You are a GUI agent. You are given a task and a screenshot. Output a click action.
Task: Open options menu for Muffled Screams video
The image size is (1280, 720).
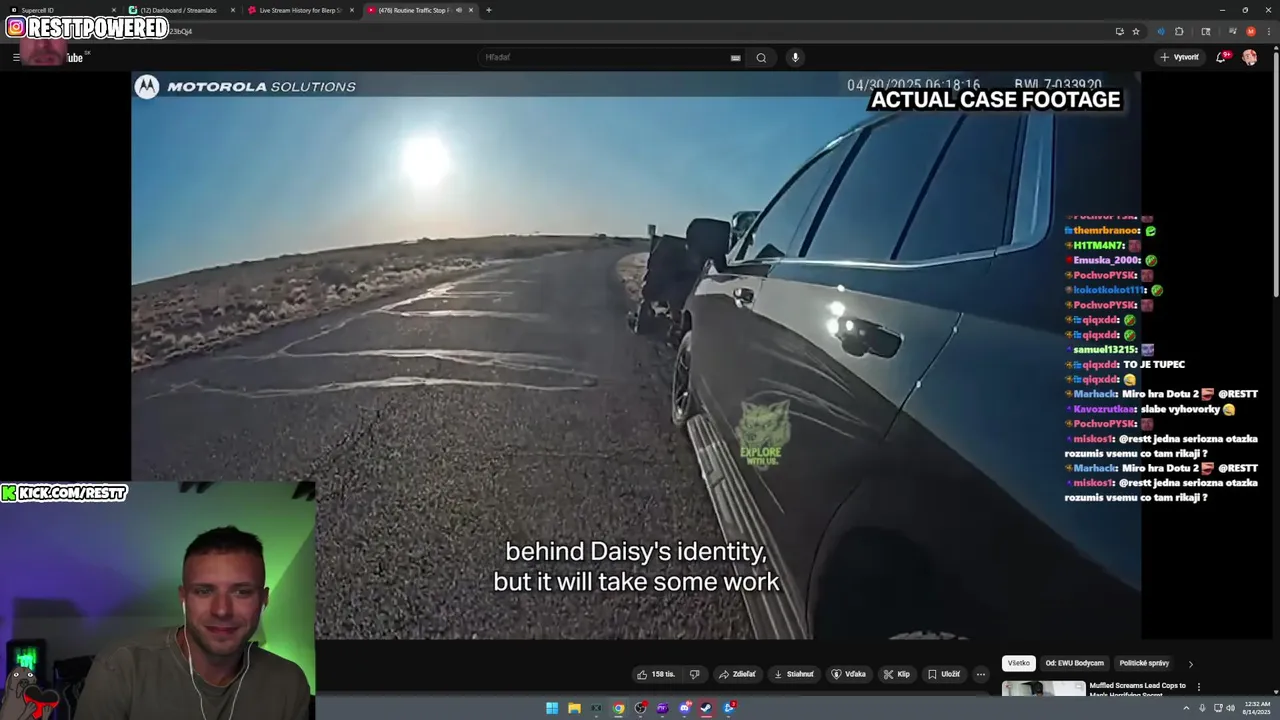1199,687
